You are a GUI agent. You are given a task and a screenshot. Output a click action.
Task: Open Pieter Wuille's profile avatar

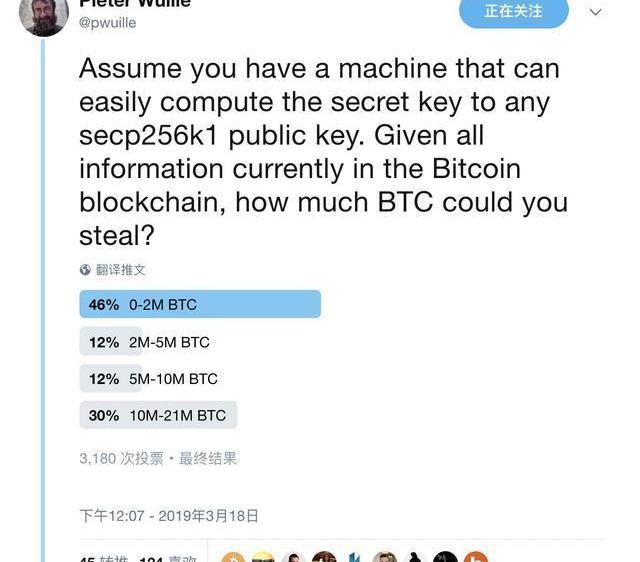click(x=44, y=16)
